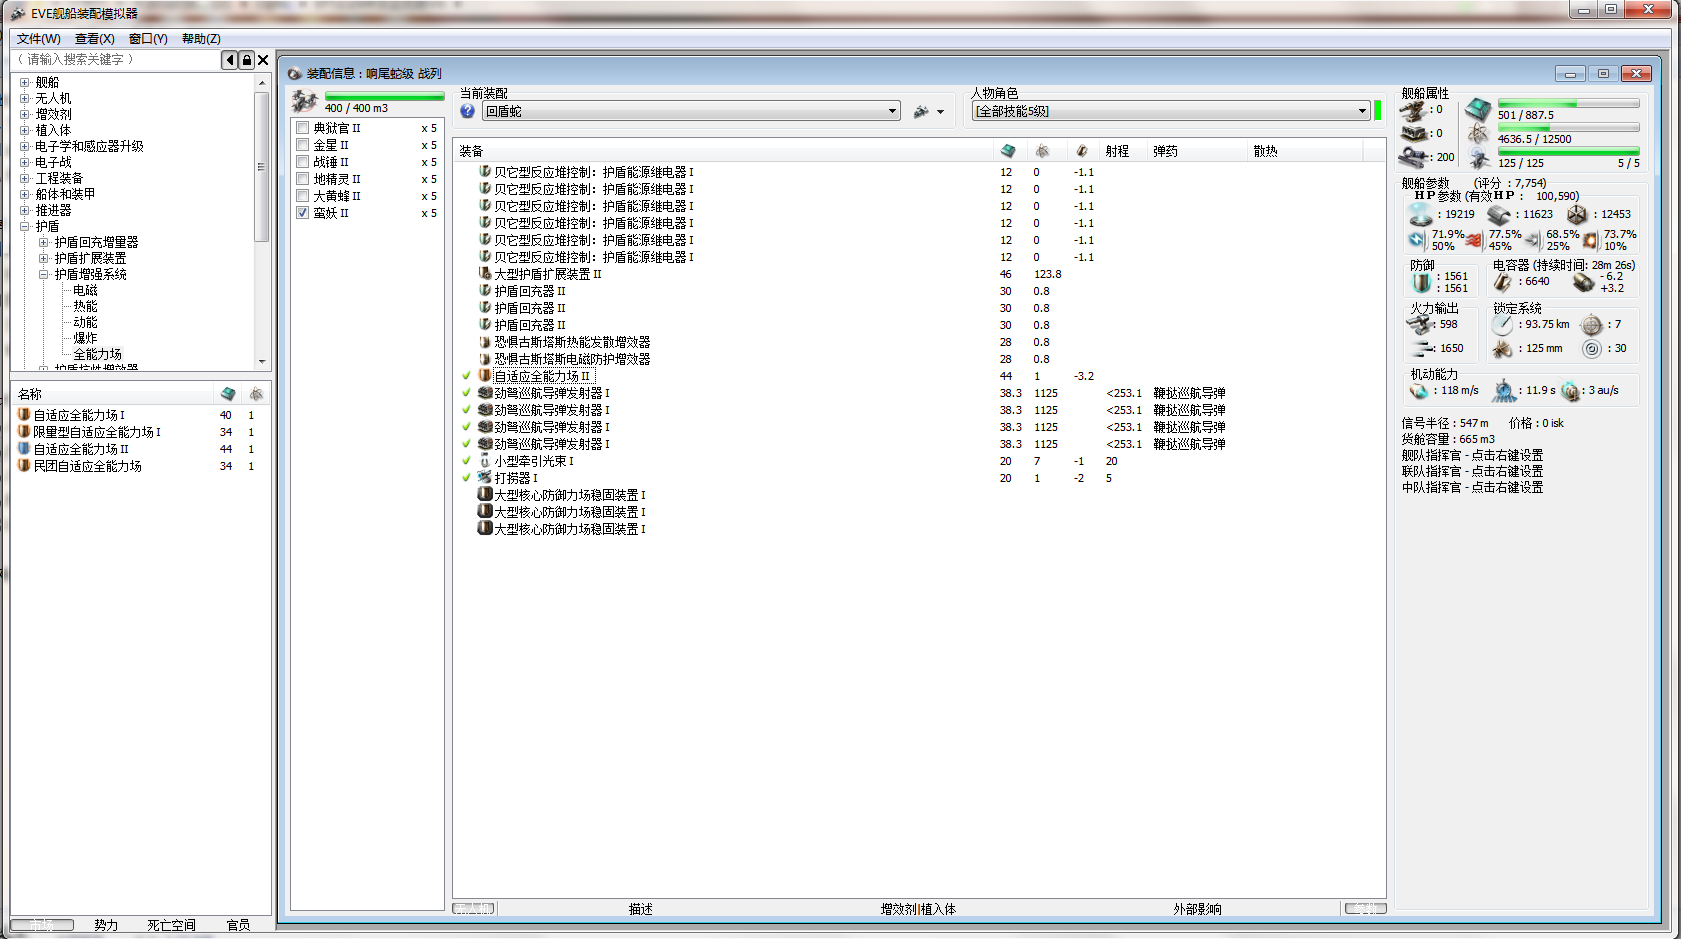This screenshot has height=939, width=1681.
Task: Enable the 战锤 II drone checkbox
Action: pyautogui.click(x=302, y=162)
